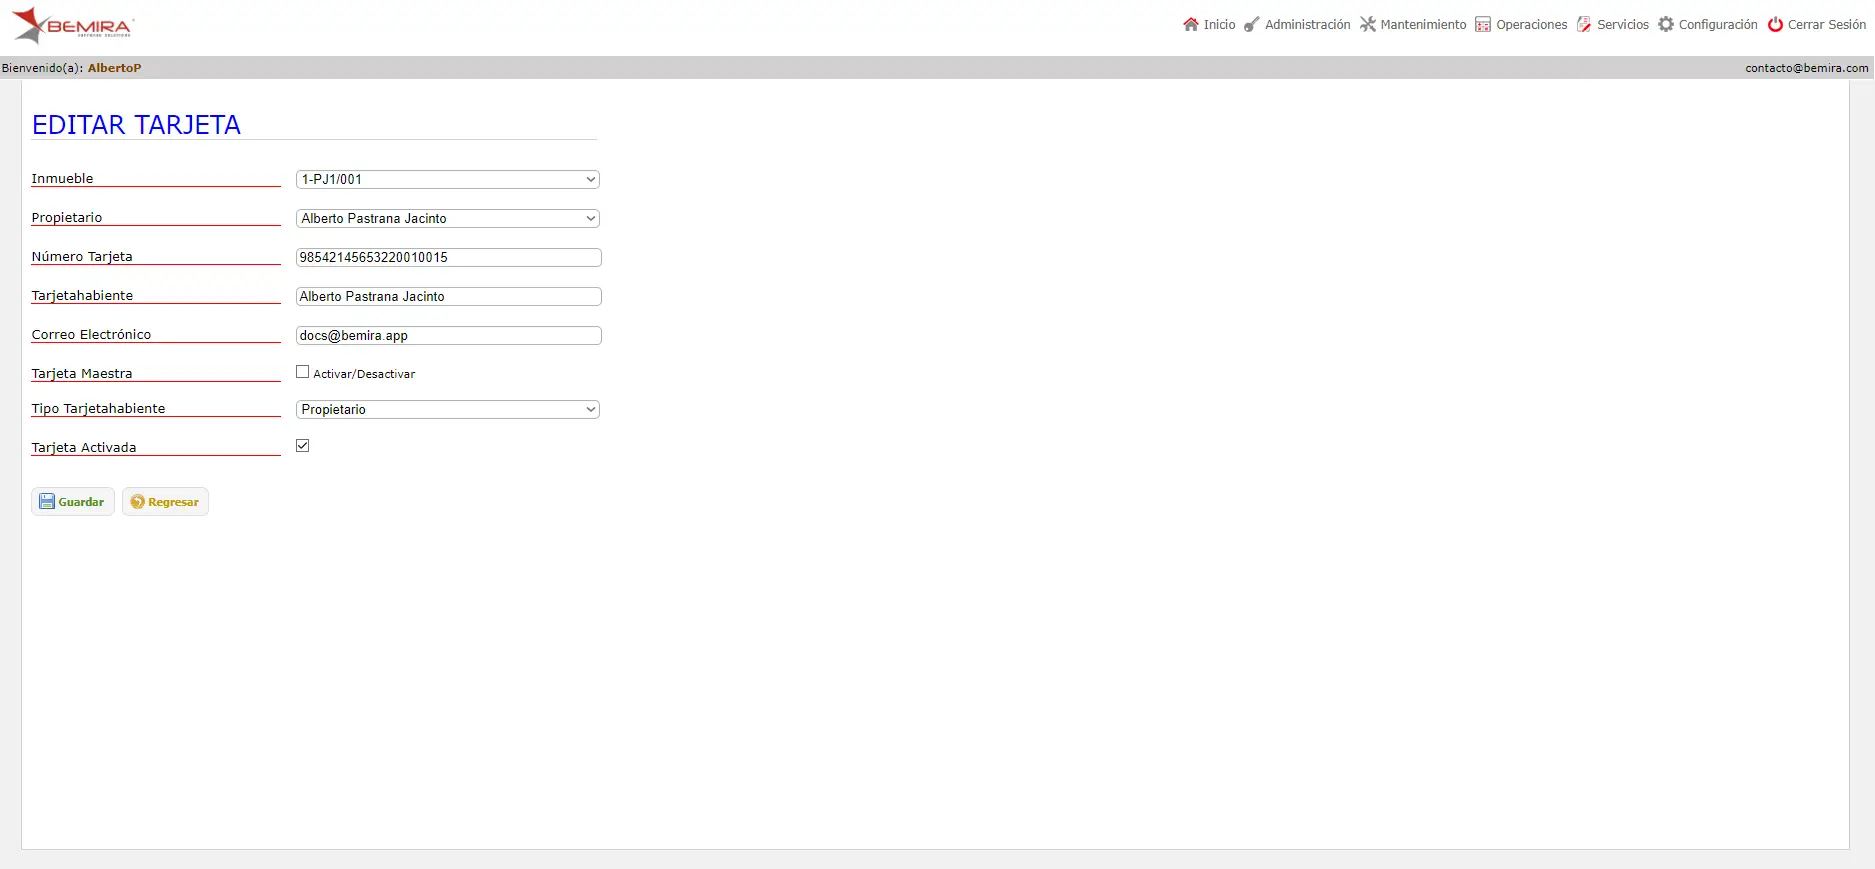Click the Configuración gear icon
The width and height of the screenshot is (1875, 869).
1666,25
